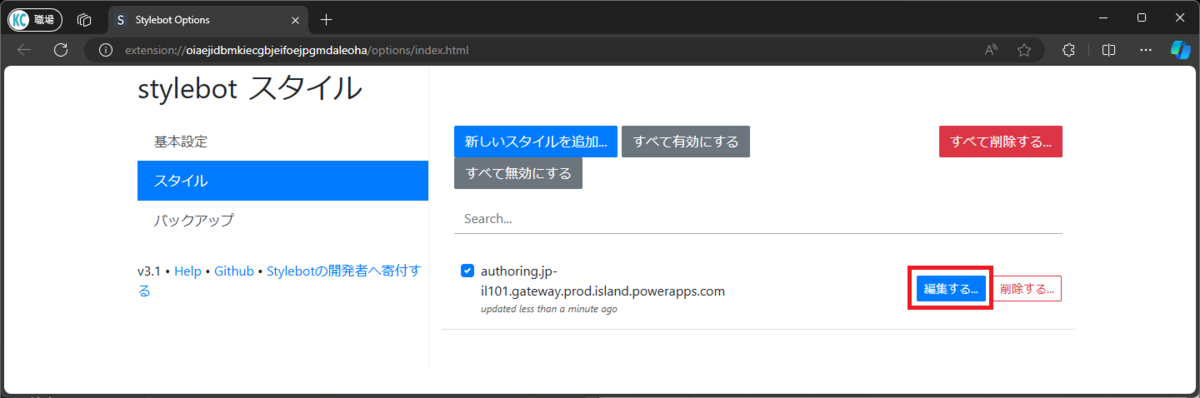Open the tab actions workspaces icon
Screen dimensions: 1200x398
84,19
